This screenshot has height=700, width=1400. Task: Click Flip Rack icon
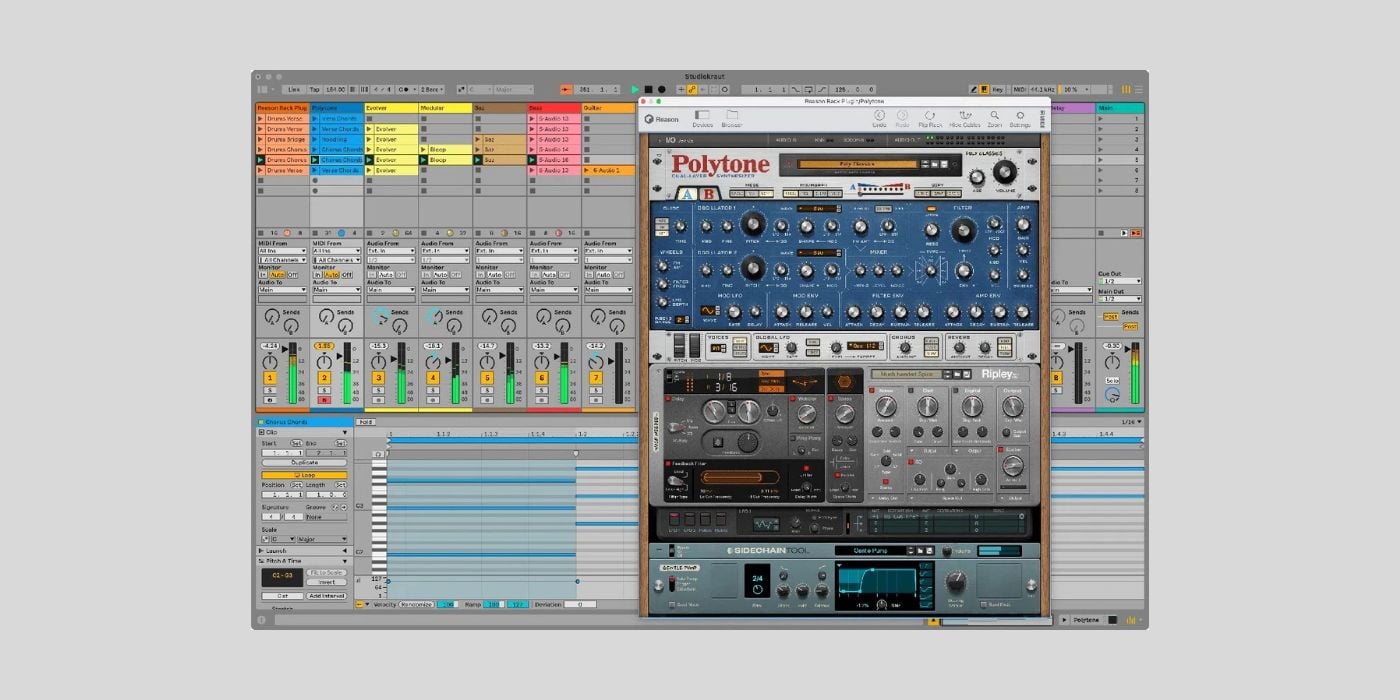[x=930, y=118]
